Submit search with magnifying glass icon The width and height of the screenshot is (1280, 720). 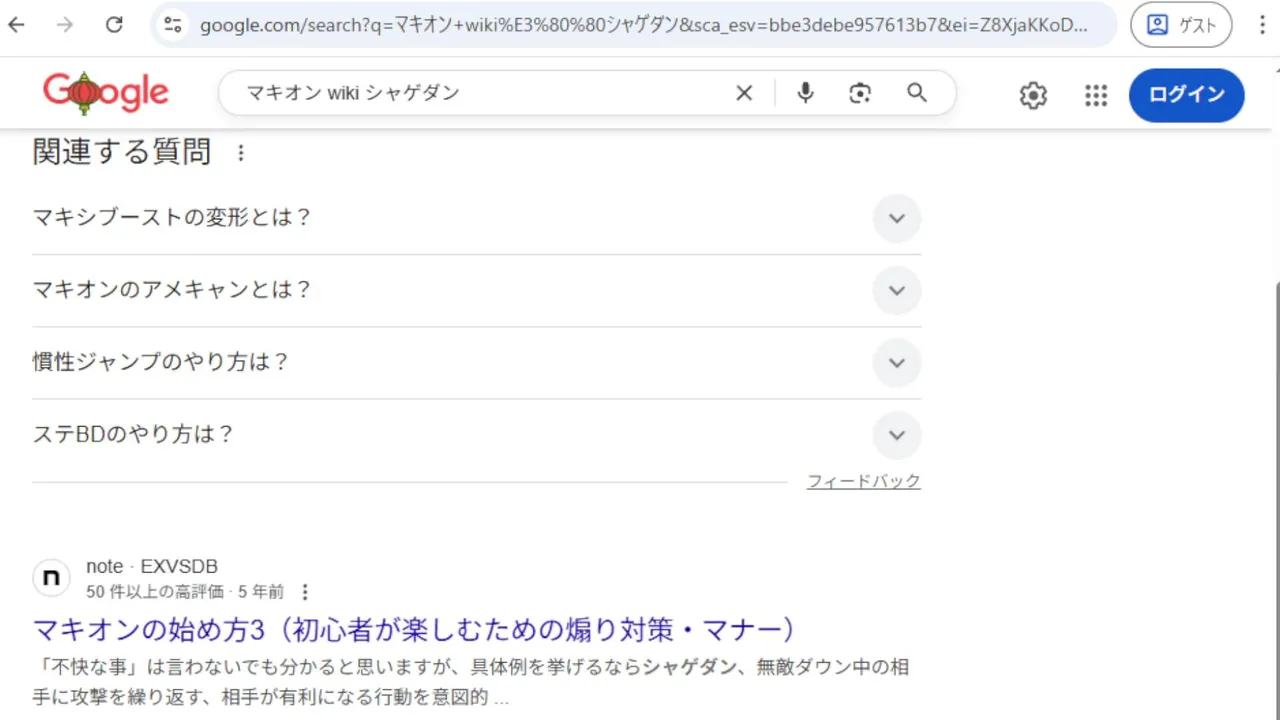click(917, 93)
